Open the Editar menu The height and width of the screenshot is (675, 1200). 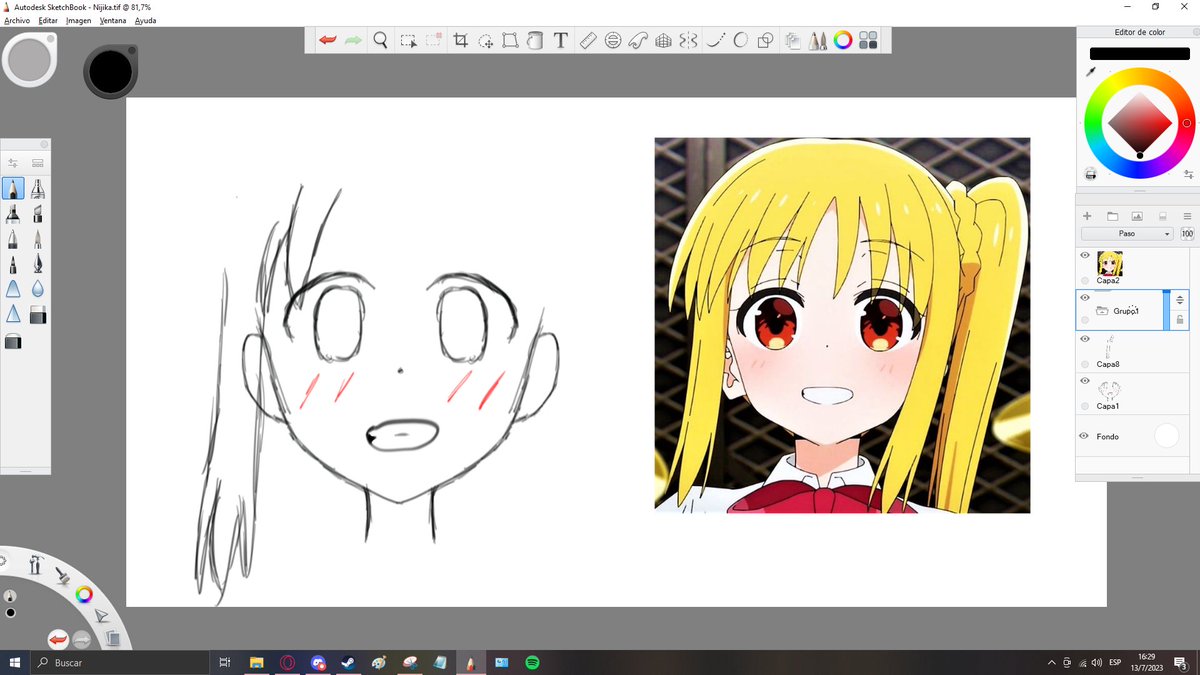tap(48, 20)
